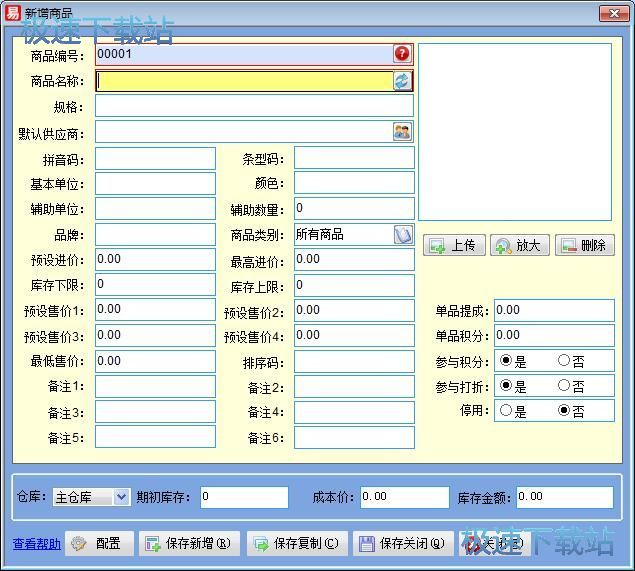Open supplier picker icon in 默认供应商 field
635x571 pixels.
tap(402, 132)
